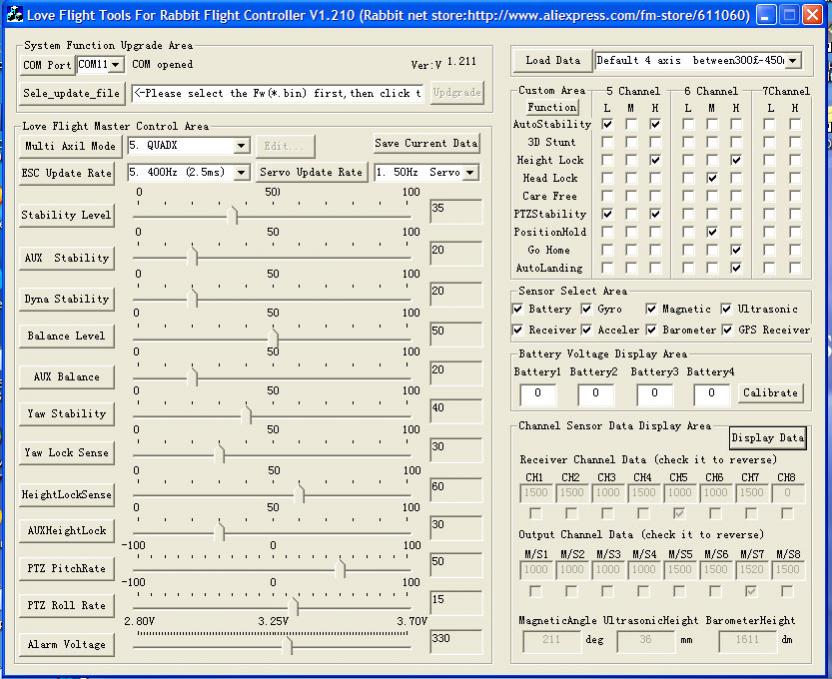This screenshot has width=832, height=679.
Task: Click the PTZ PitchRate button
Action: [66, 569]
